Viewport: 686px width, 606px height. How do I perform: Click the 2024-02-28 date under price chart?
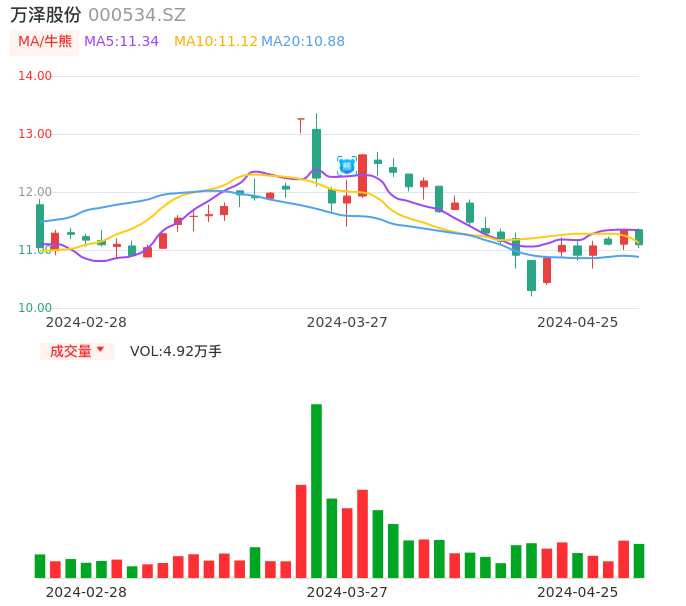point(86,323)
